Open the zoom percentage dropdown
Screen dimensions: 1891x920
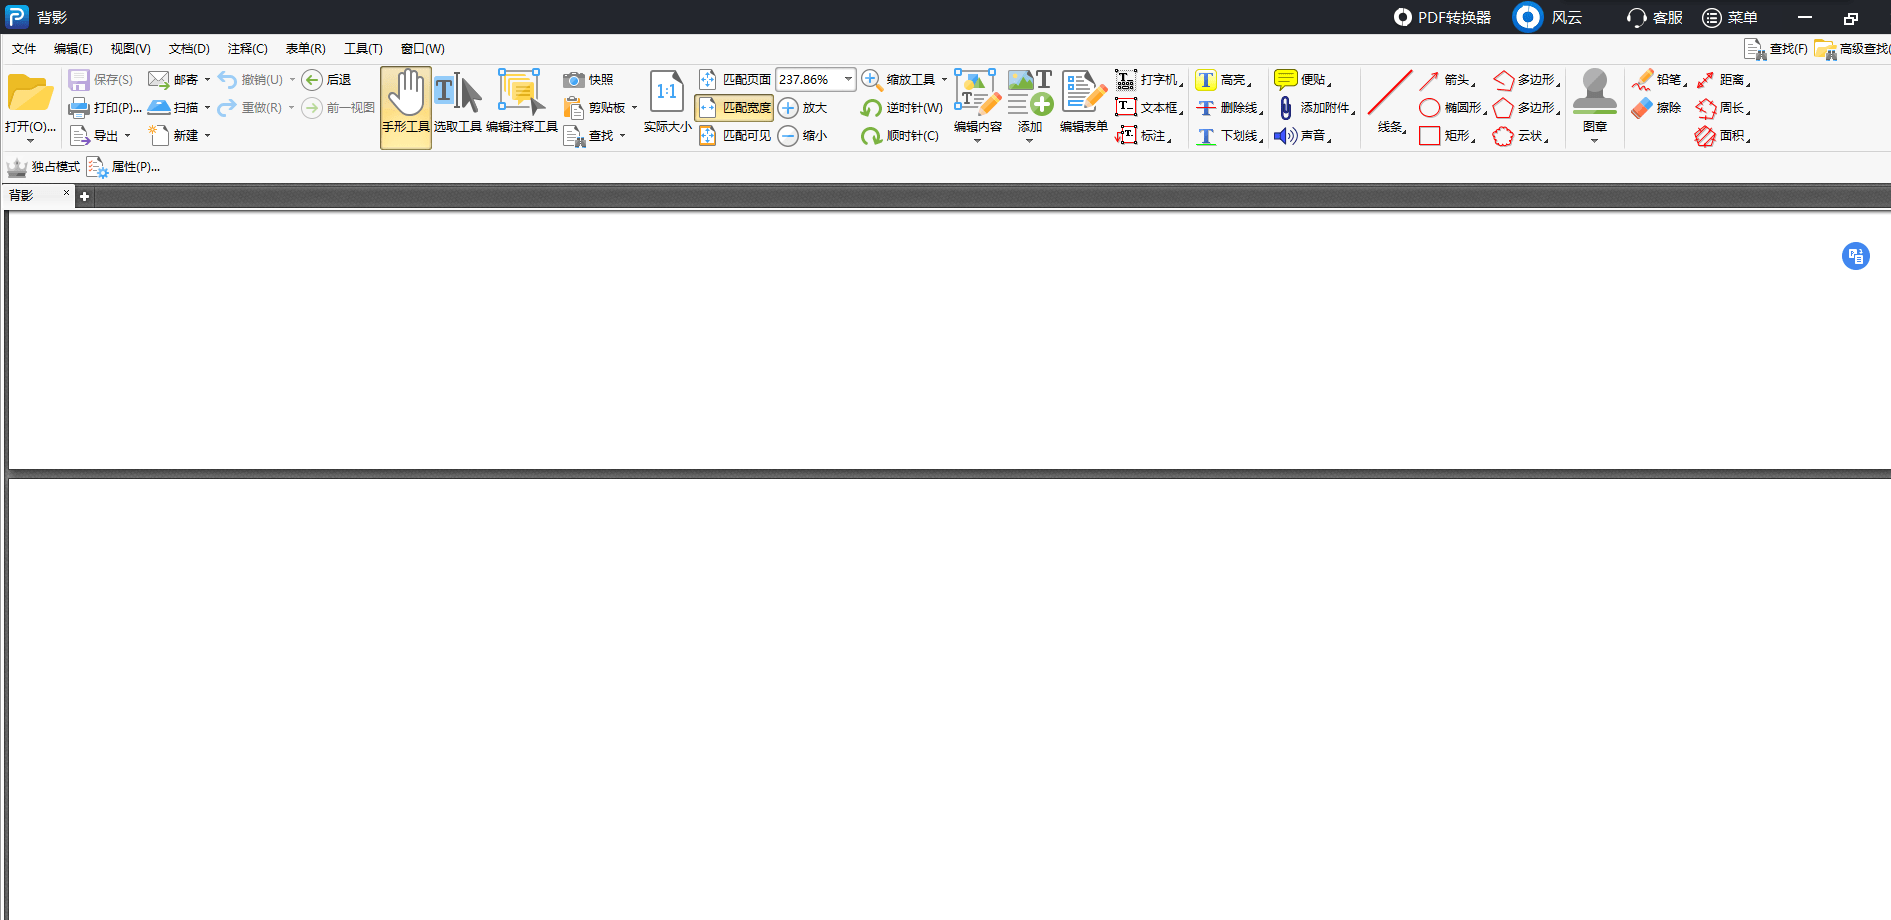tap(848, 79)
